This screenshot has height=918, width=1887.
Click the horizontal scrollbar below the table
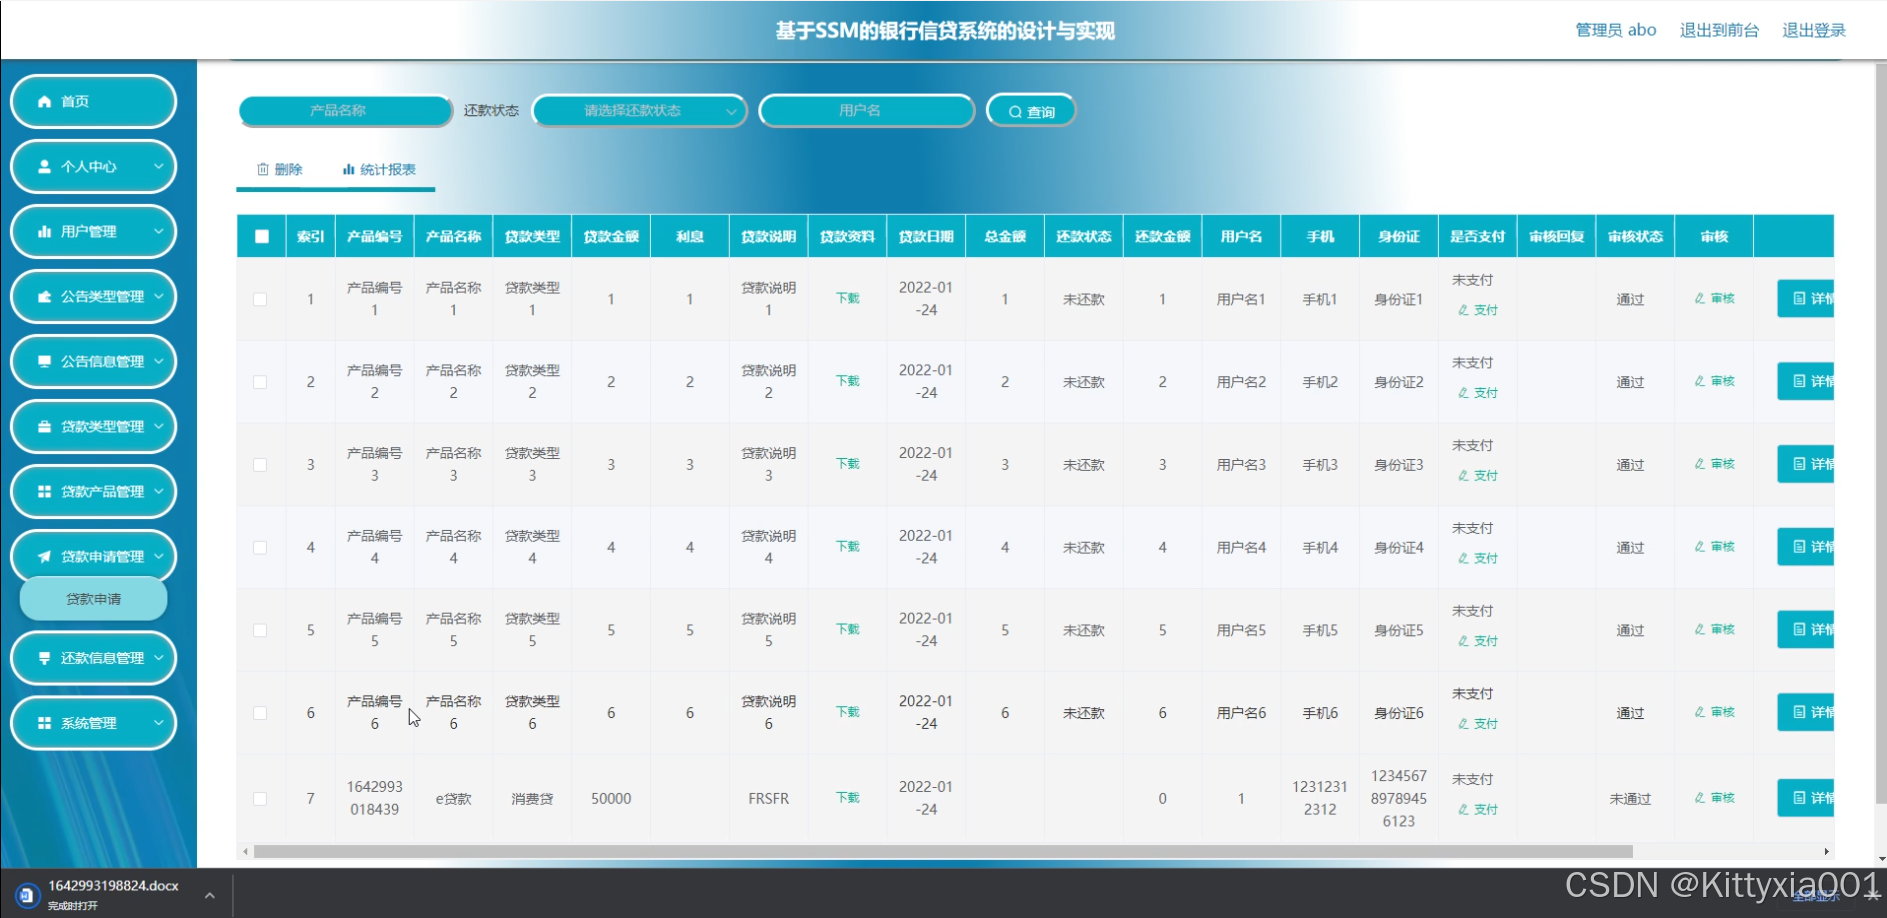(x=942, y=852)
